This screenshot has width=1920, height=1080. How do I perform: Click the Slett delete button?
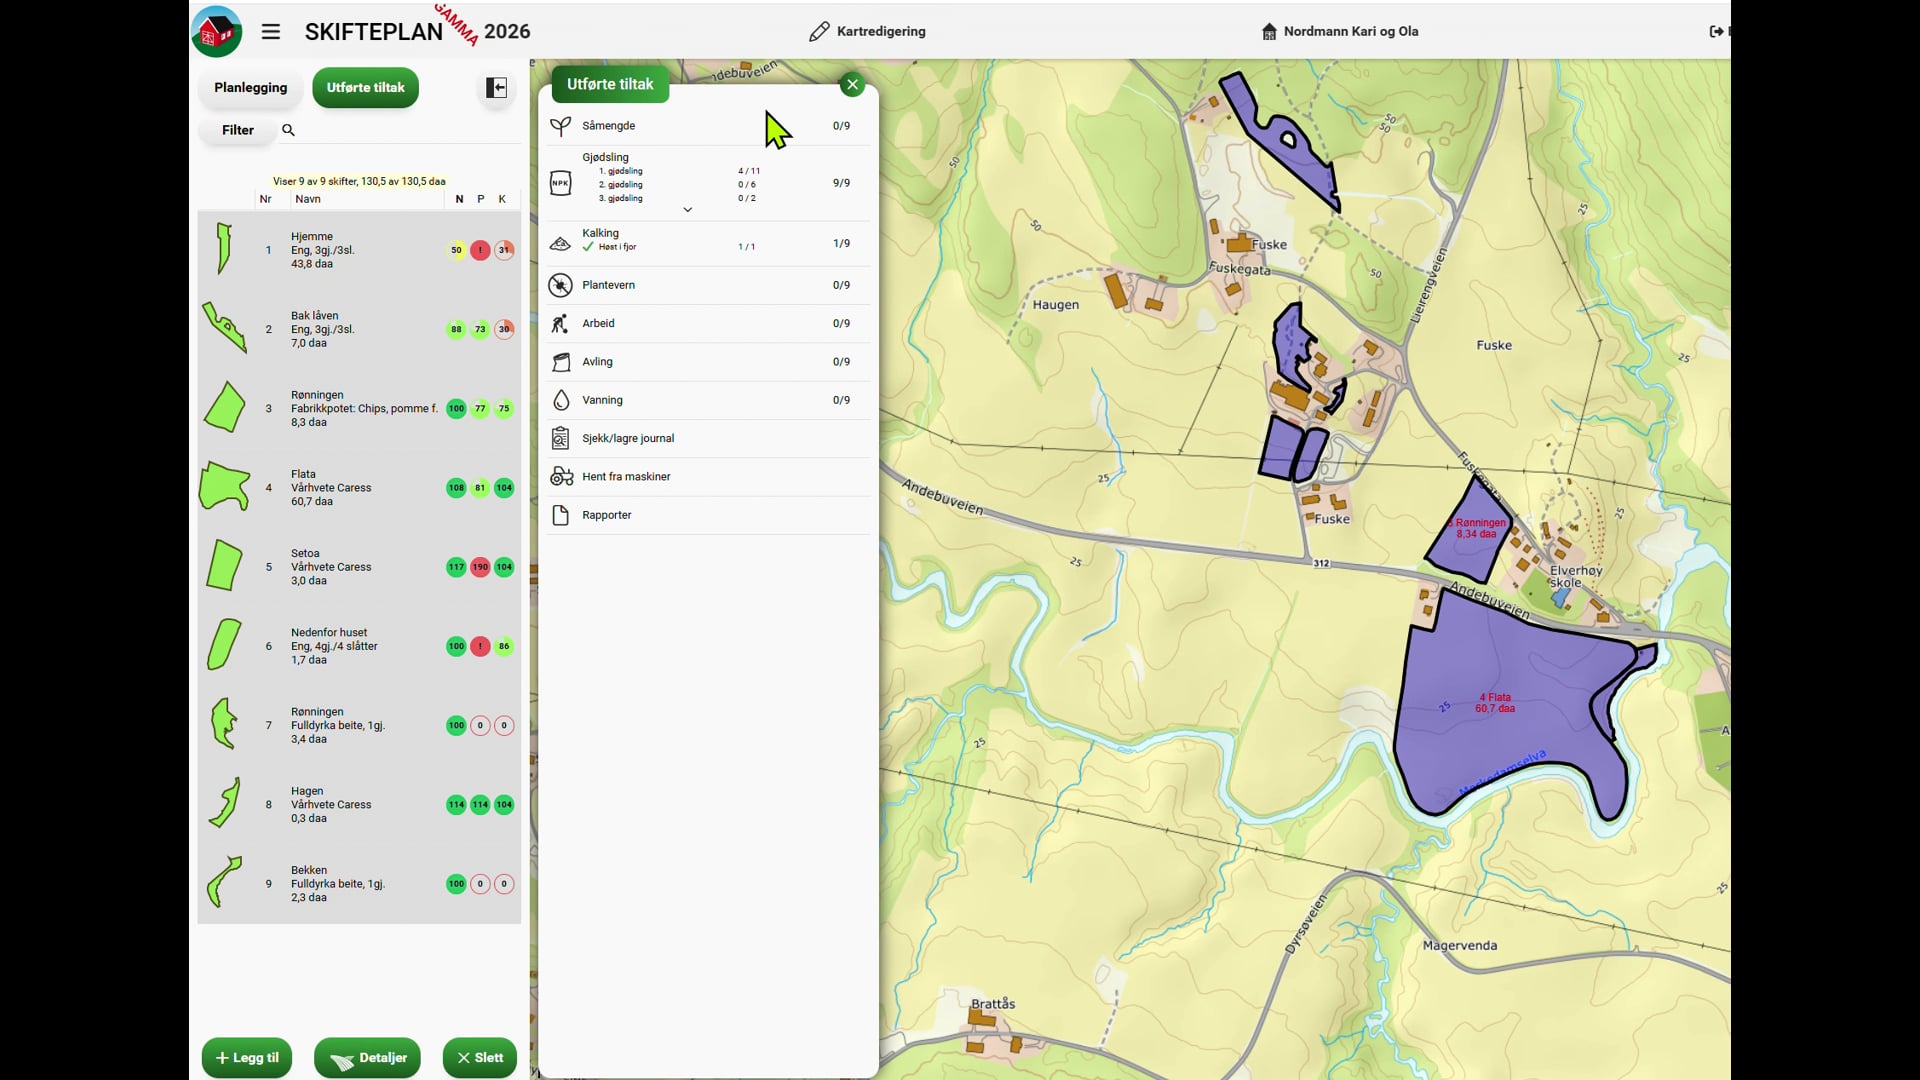click(480, 1058)
